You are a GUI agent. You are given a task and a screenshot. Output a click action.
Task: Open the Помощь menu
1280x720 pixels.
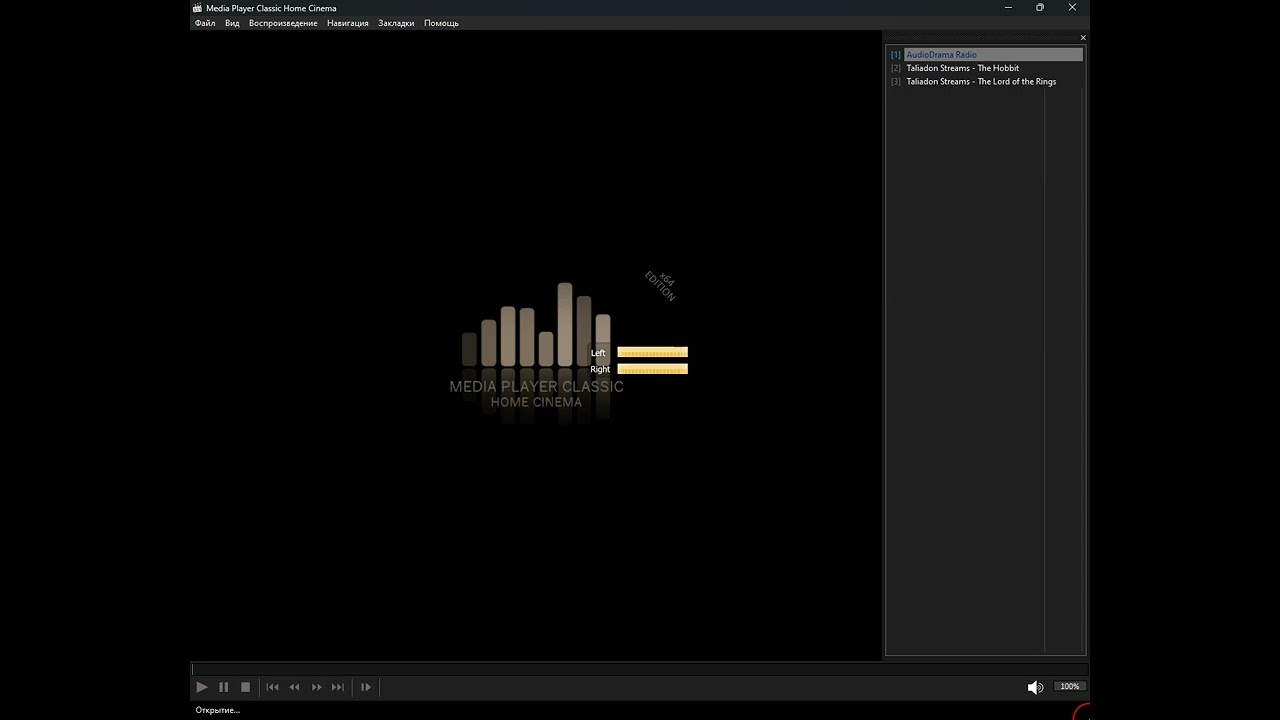pyautogui.click(x=441, y=23)
